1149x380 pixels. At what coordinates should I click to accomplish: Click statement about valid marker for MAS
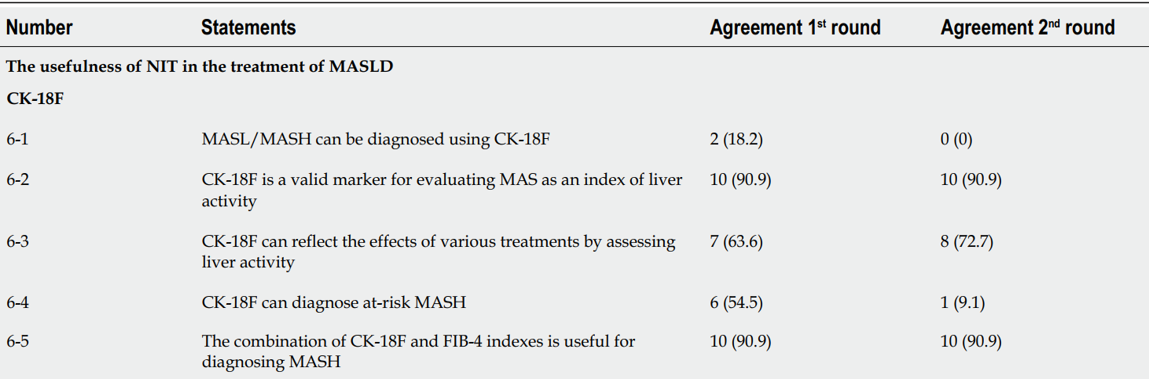[x=442, y=191]
